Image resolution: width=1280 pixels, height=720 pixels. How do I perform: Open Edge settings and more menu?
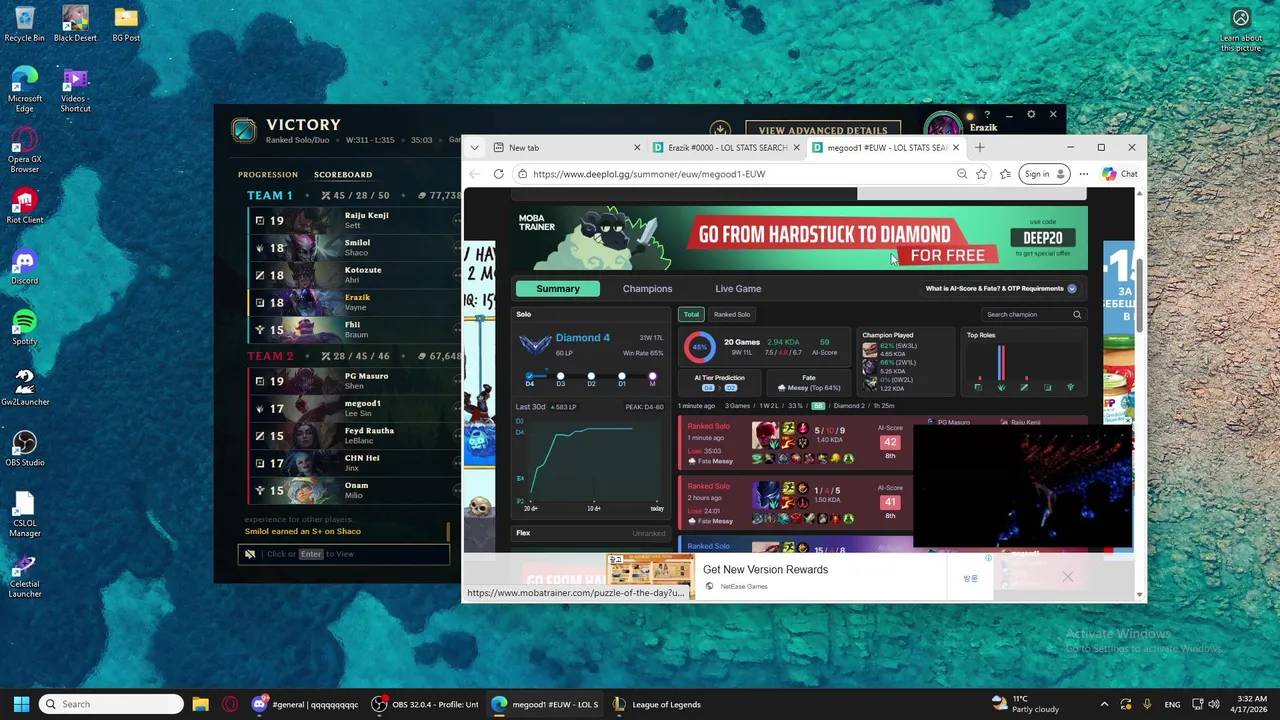(1083, 174)
